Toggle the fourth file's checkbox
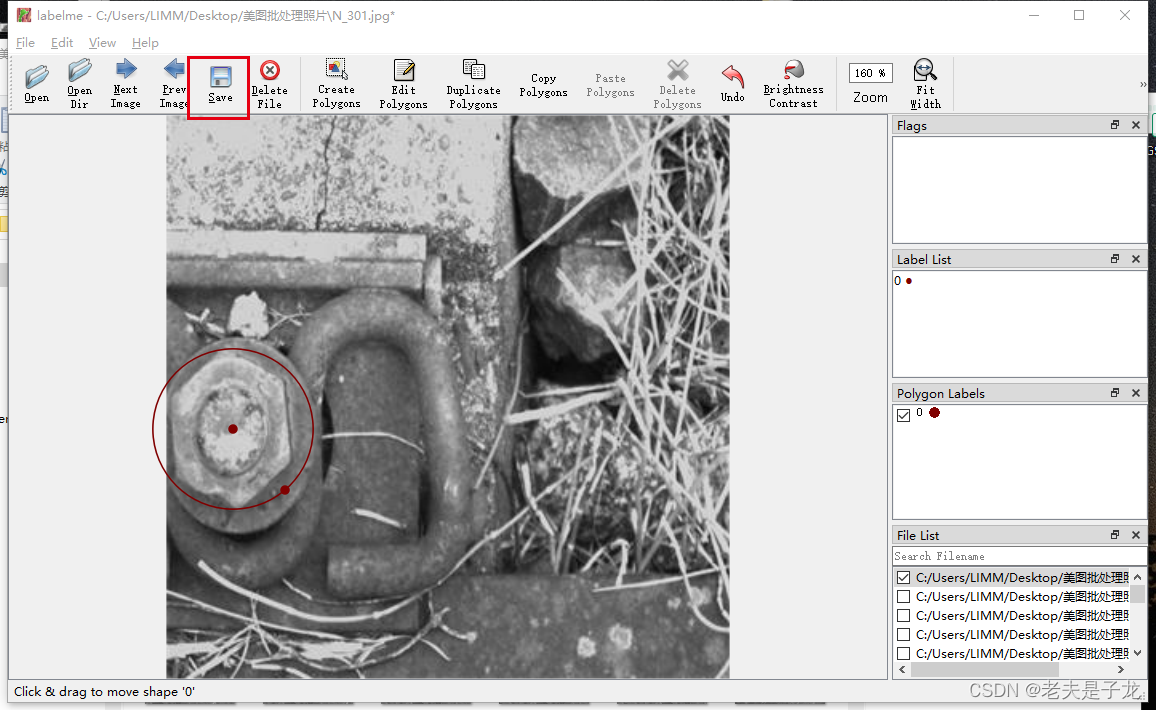The width and height of the screenshot is (1156, 710). pyautogui.click(x=903, y=635)
